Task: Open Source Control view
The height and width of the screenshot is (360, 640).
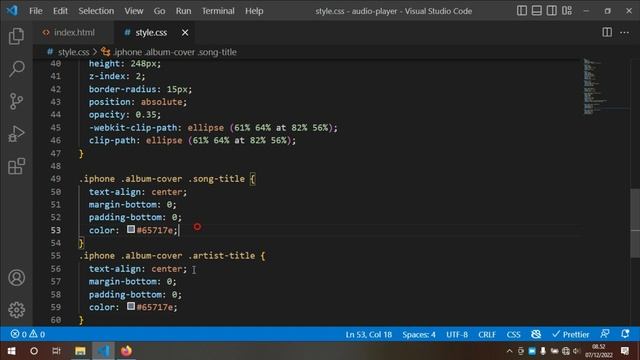Action: [16, 101]
